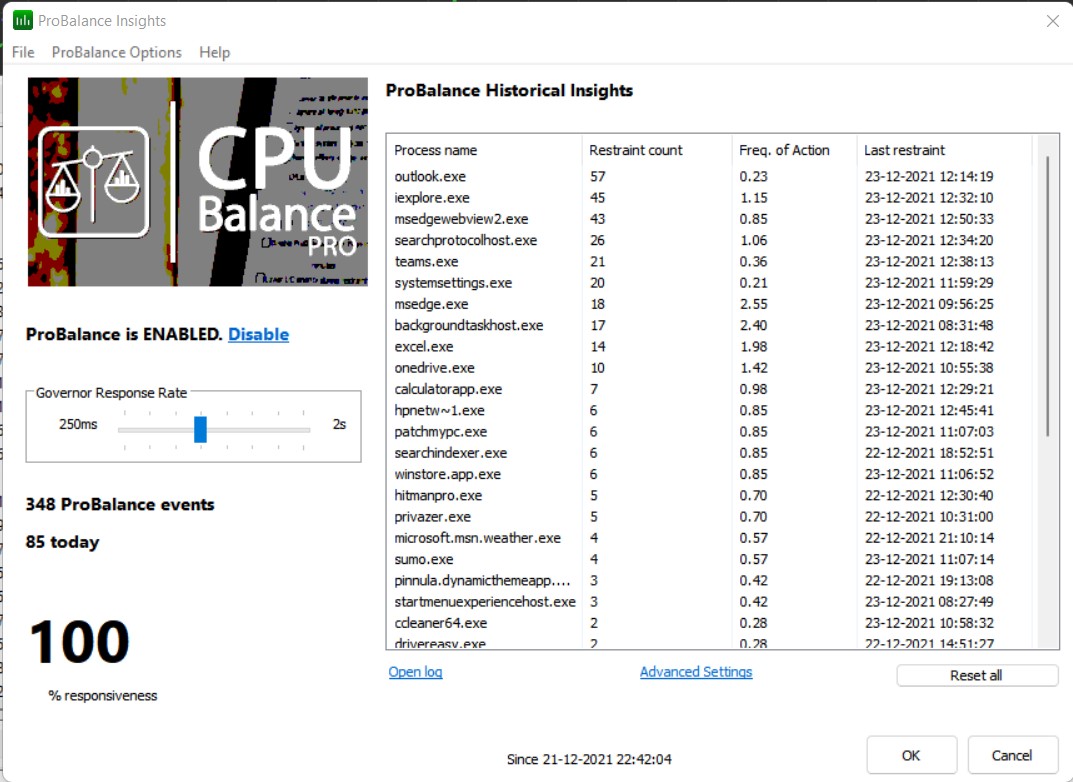The width and height of the screenshot is (1073, 782).
Task: Click the 2s slider maximum label
Action: point(339,424)
